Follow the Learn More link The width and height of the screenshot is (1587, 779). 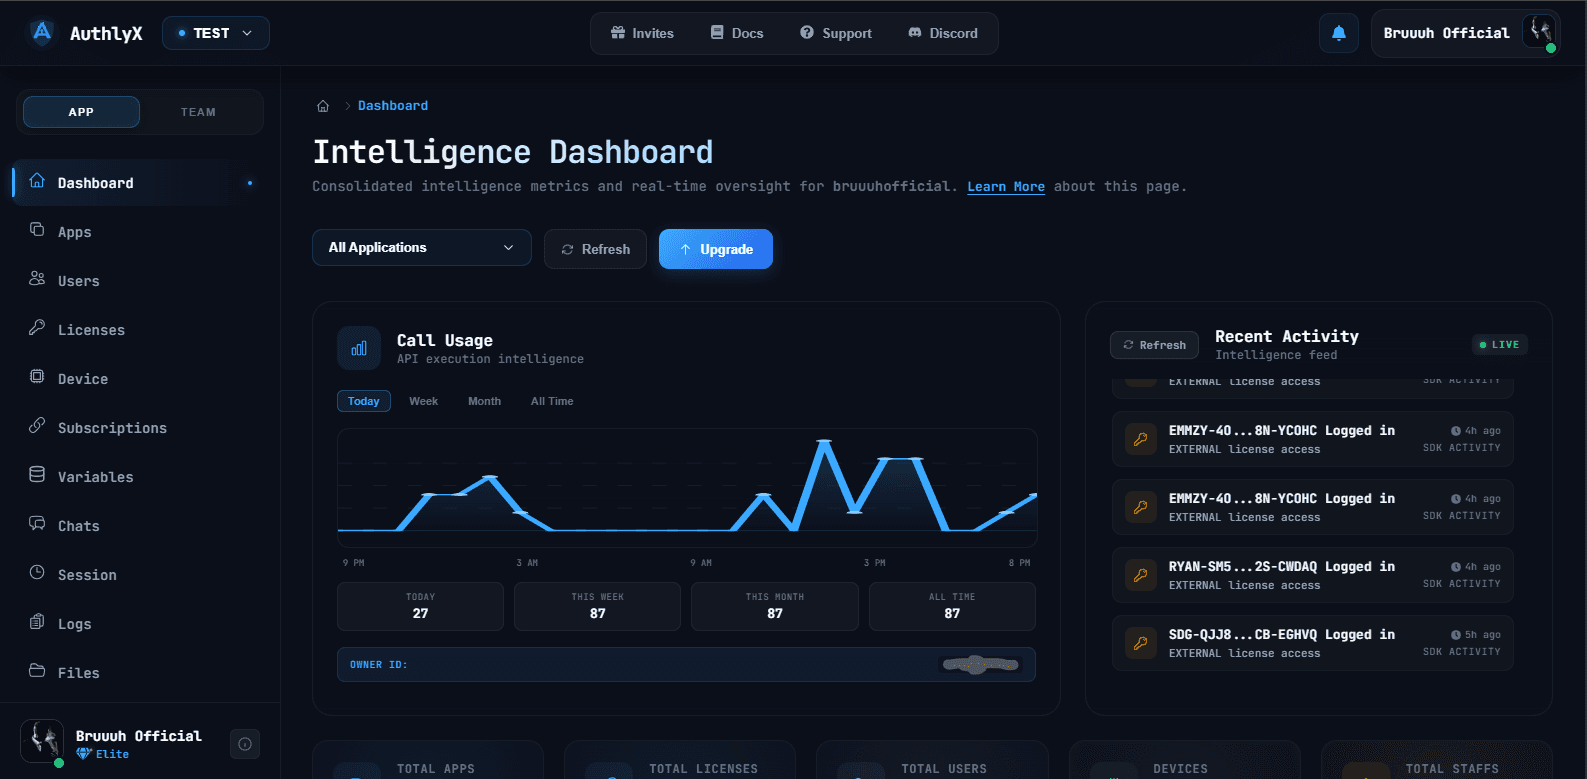[1005, 187]
